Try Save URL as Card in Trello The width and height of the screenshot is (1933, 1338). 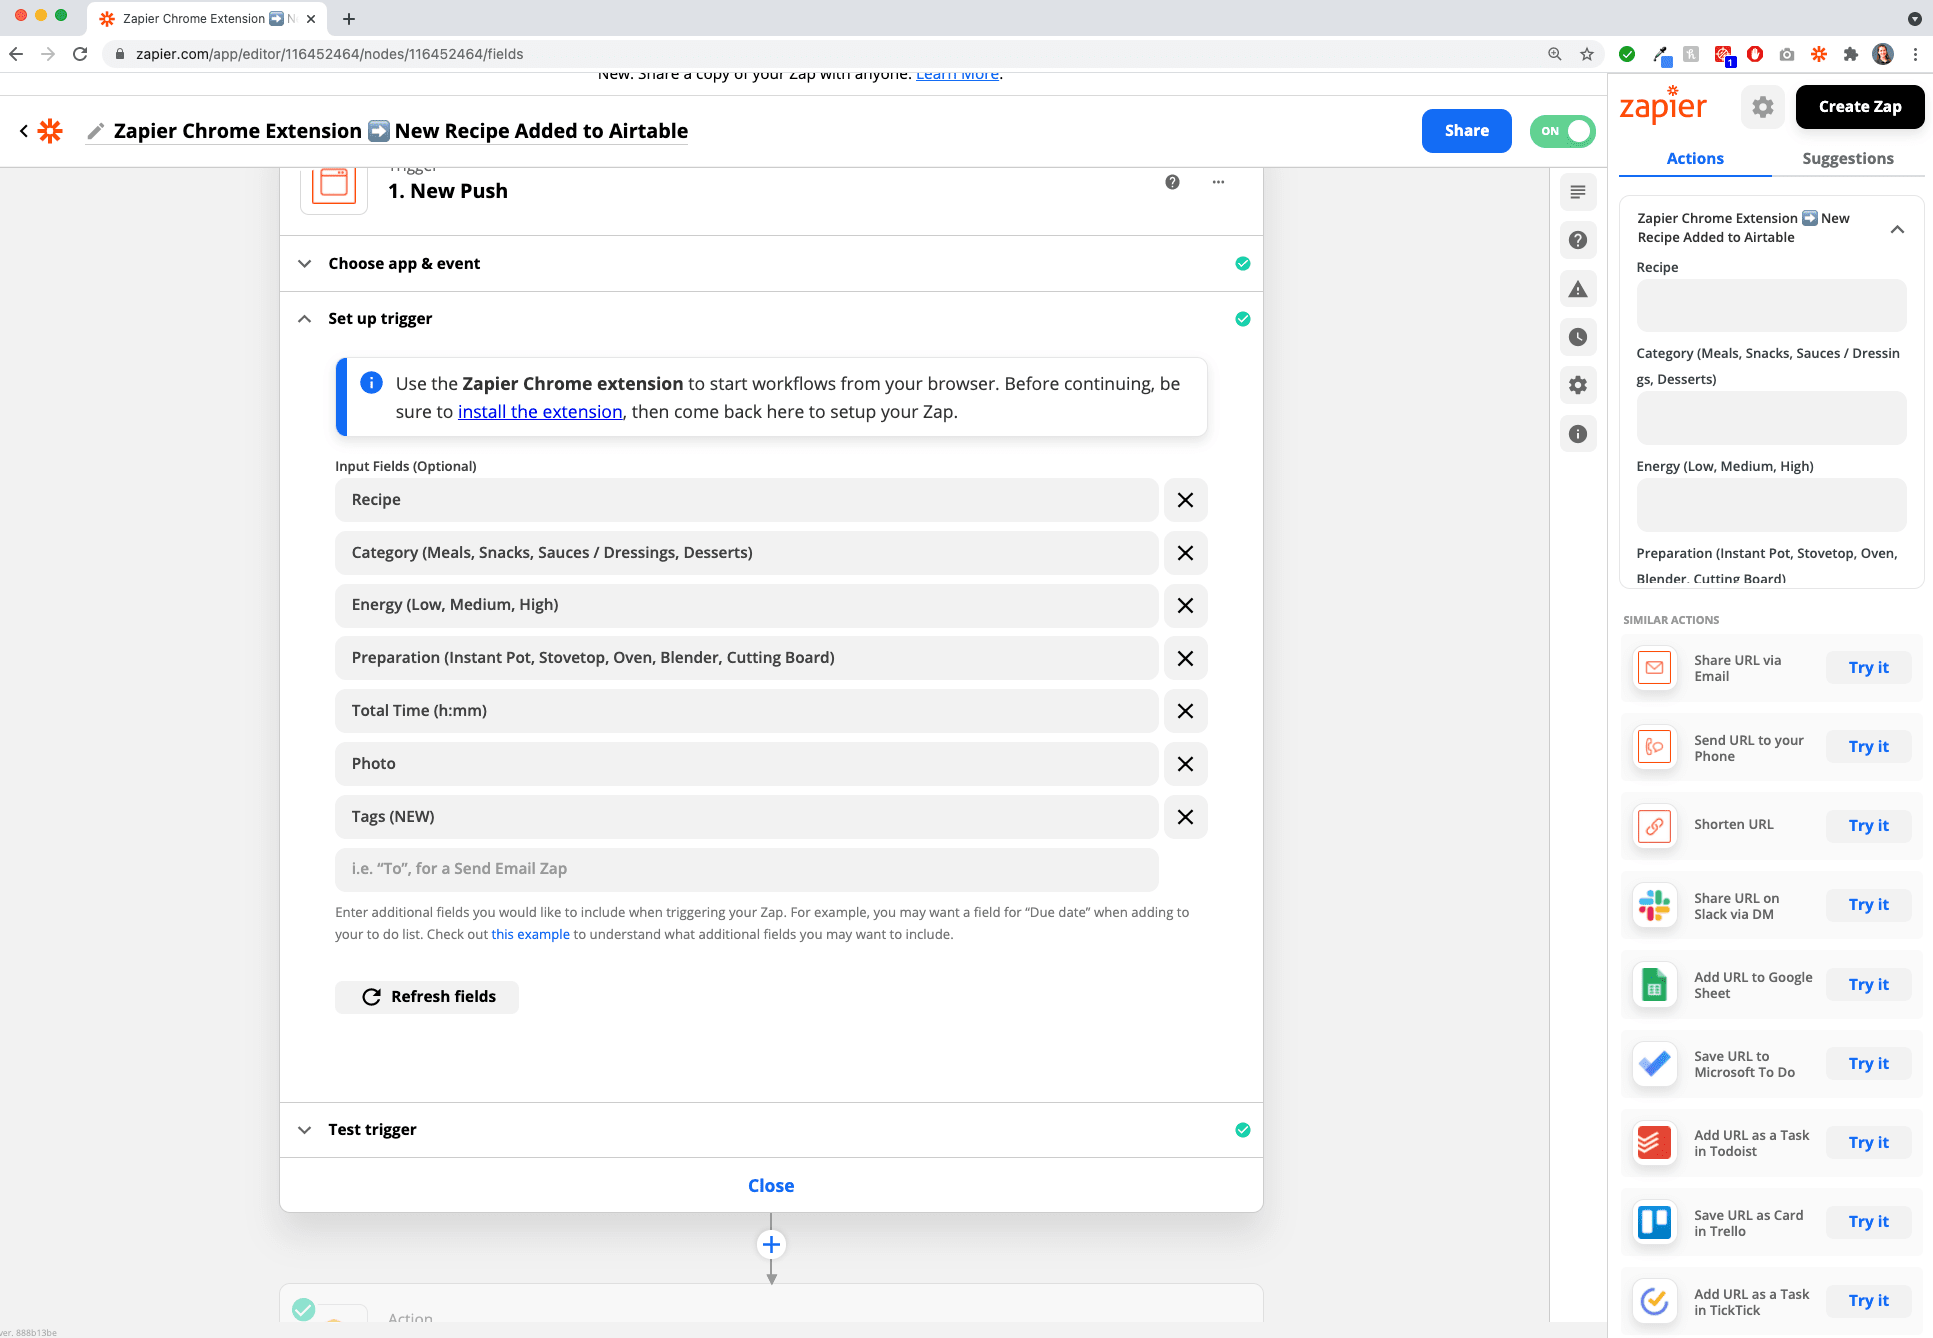pos(1868,1222)
